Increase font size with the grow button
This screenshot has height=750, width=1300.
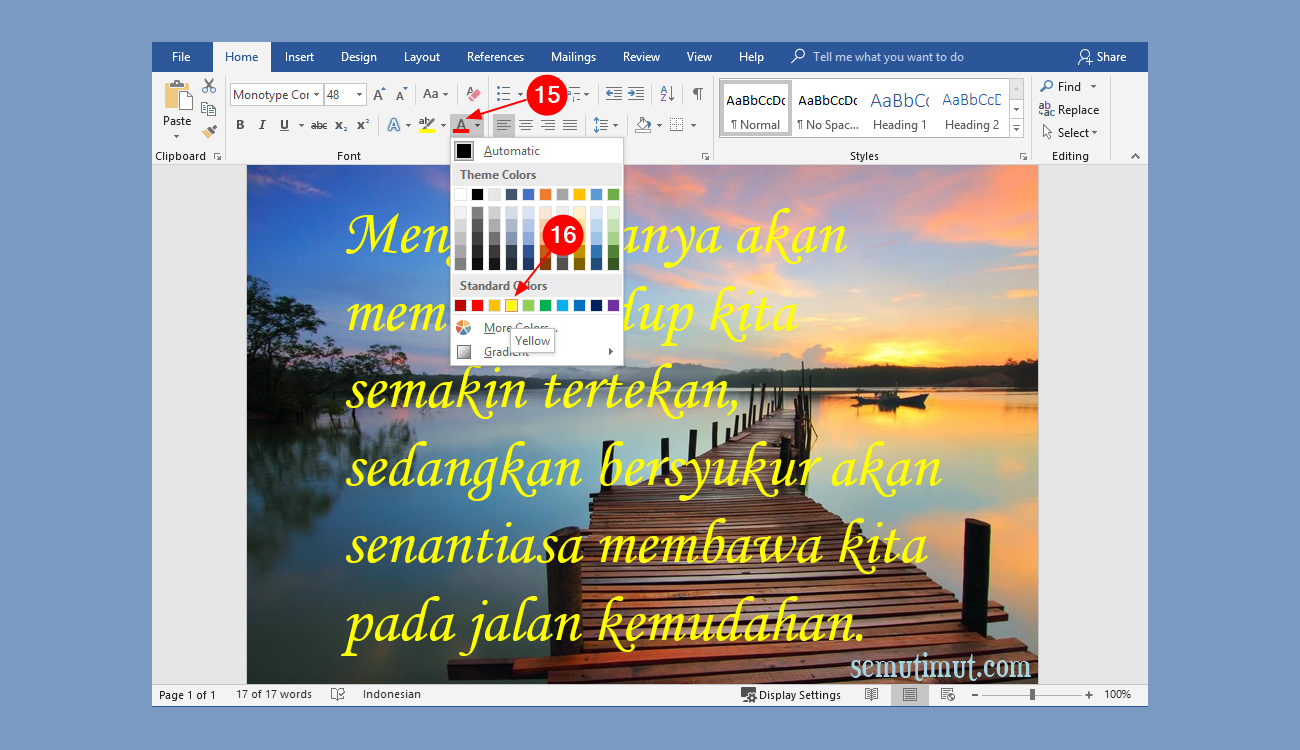click(379, 95)
